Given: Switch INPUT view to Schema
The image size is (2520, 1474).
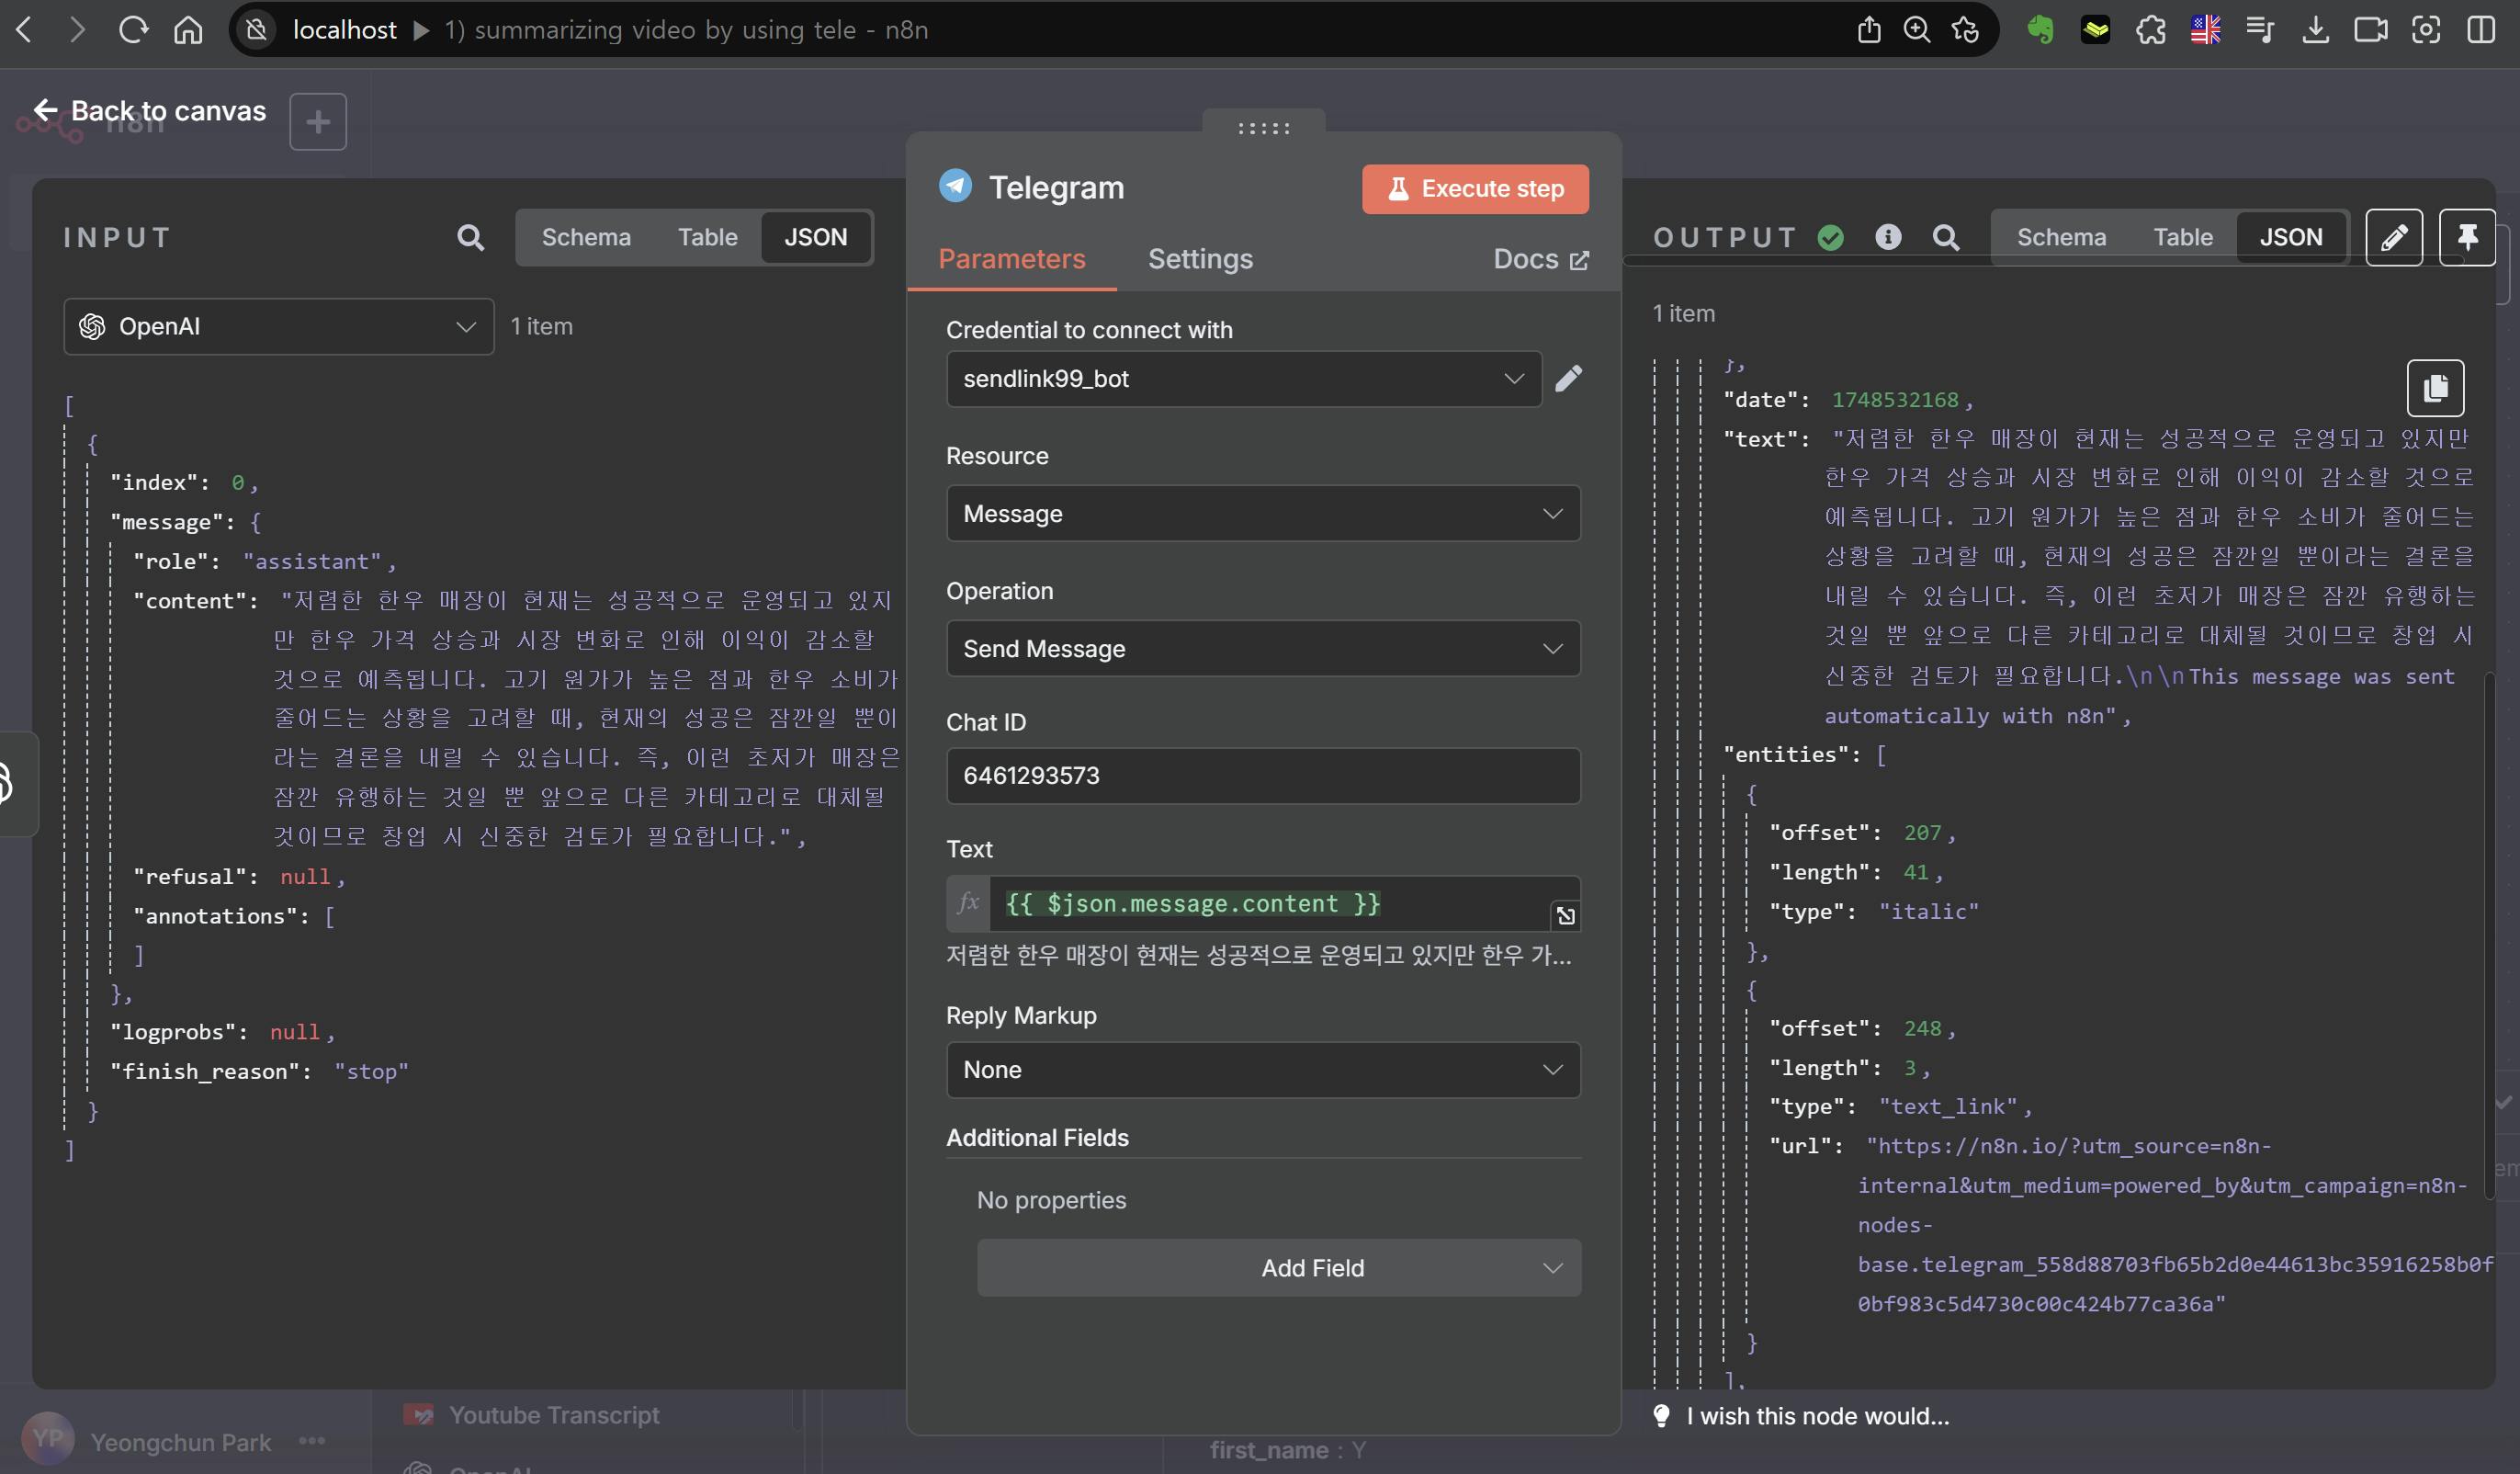Looking at the screenshot, I should (586, 237).
